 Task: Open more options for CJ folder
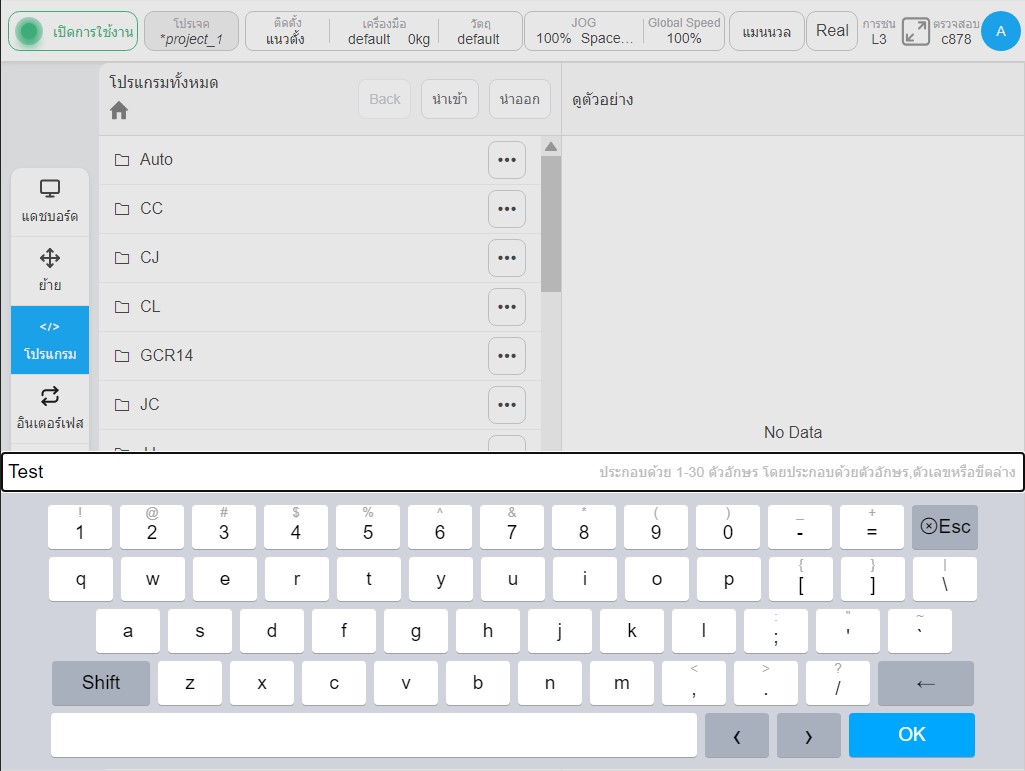coord(507,258)
